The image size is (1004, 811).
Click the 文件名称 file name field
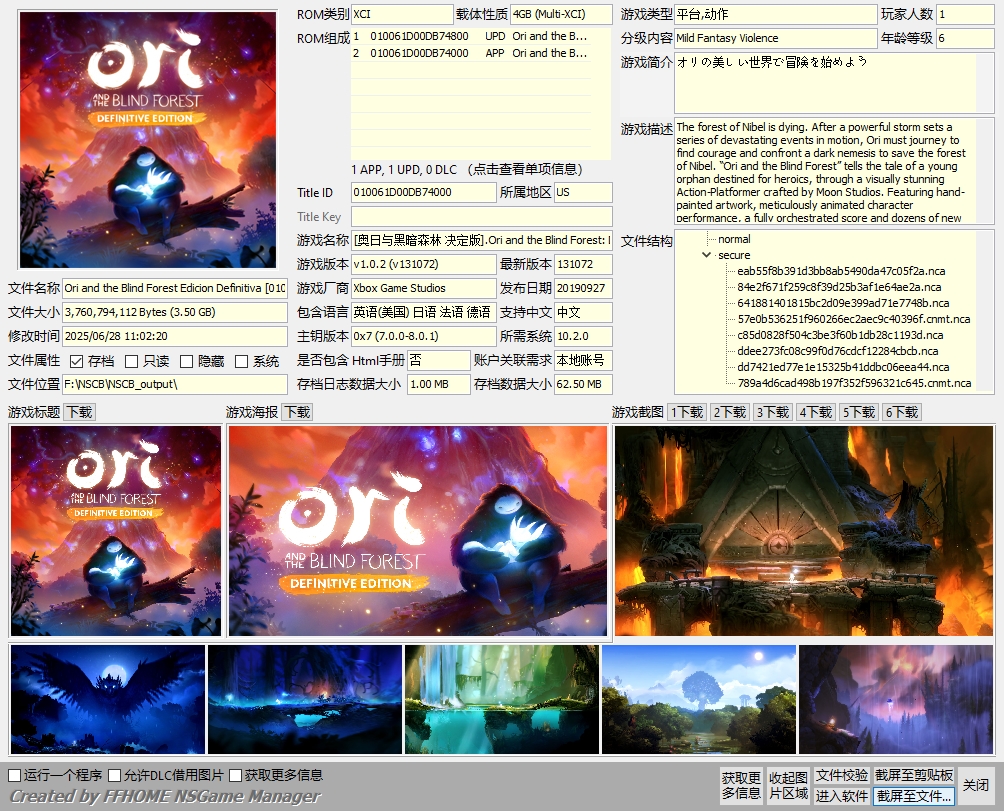pyautogui.click(x=175, y=288)
